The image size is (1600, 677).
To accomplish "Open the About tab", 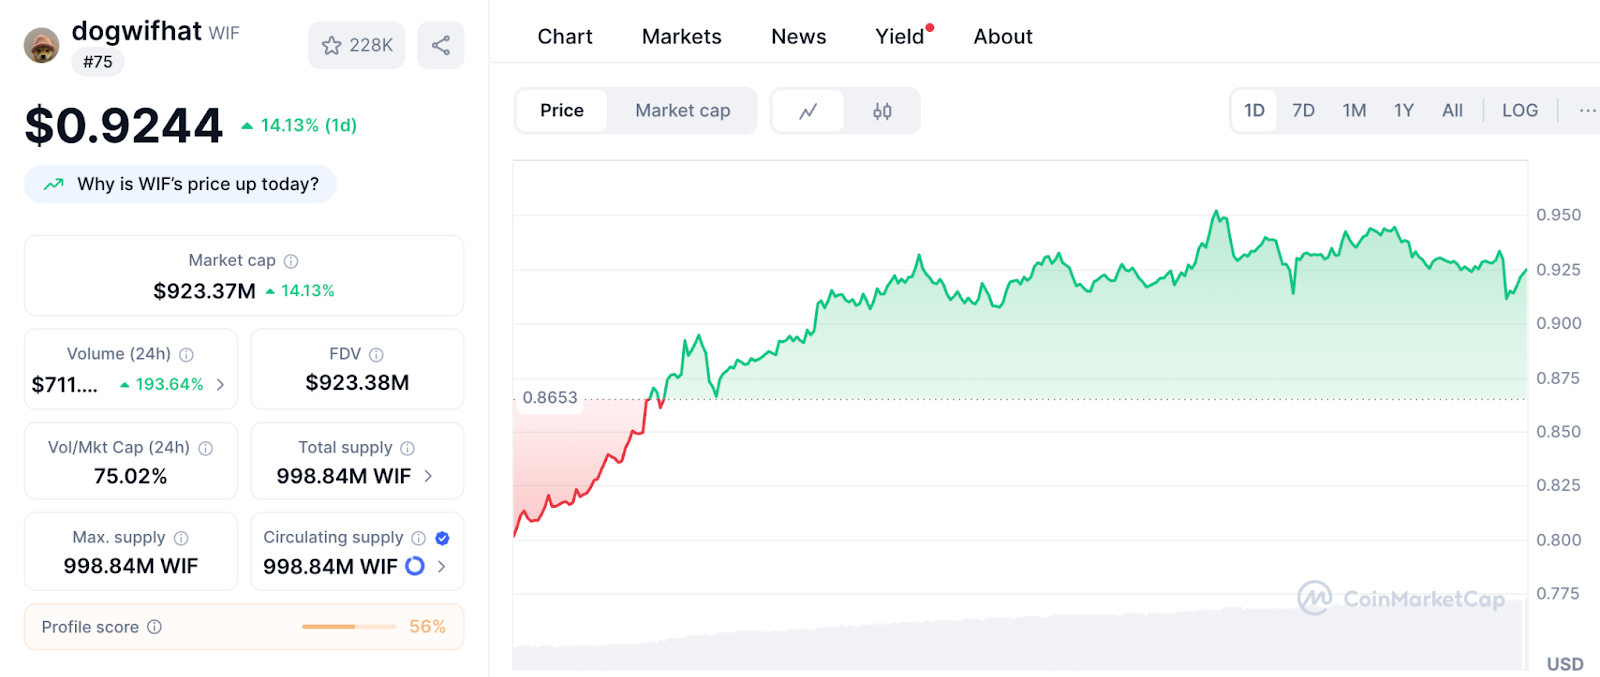I will tap(1003, 37).
